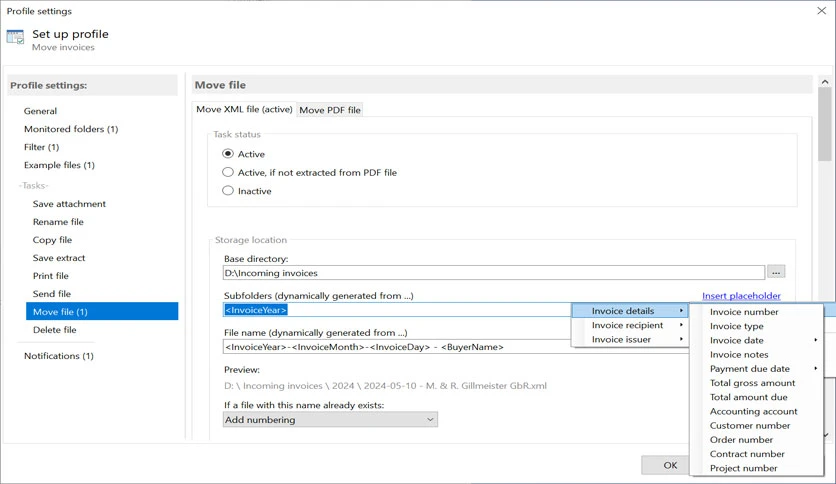Click the scrollbar up arrow
Viewport: 836px width, 484px height.
point(825,82)
